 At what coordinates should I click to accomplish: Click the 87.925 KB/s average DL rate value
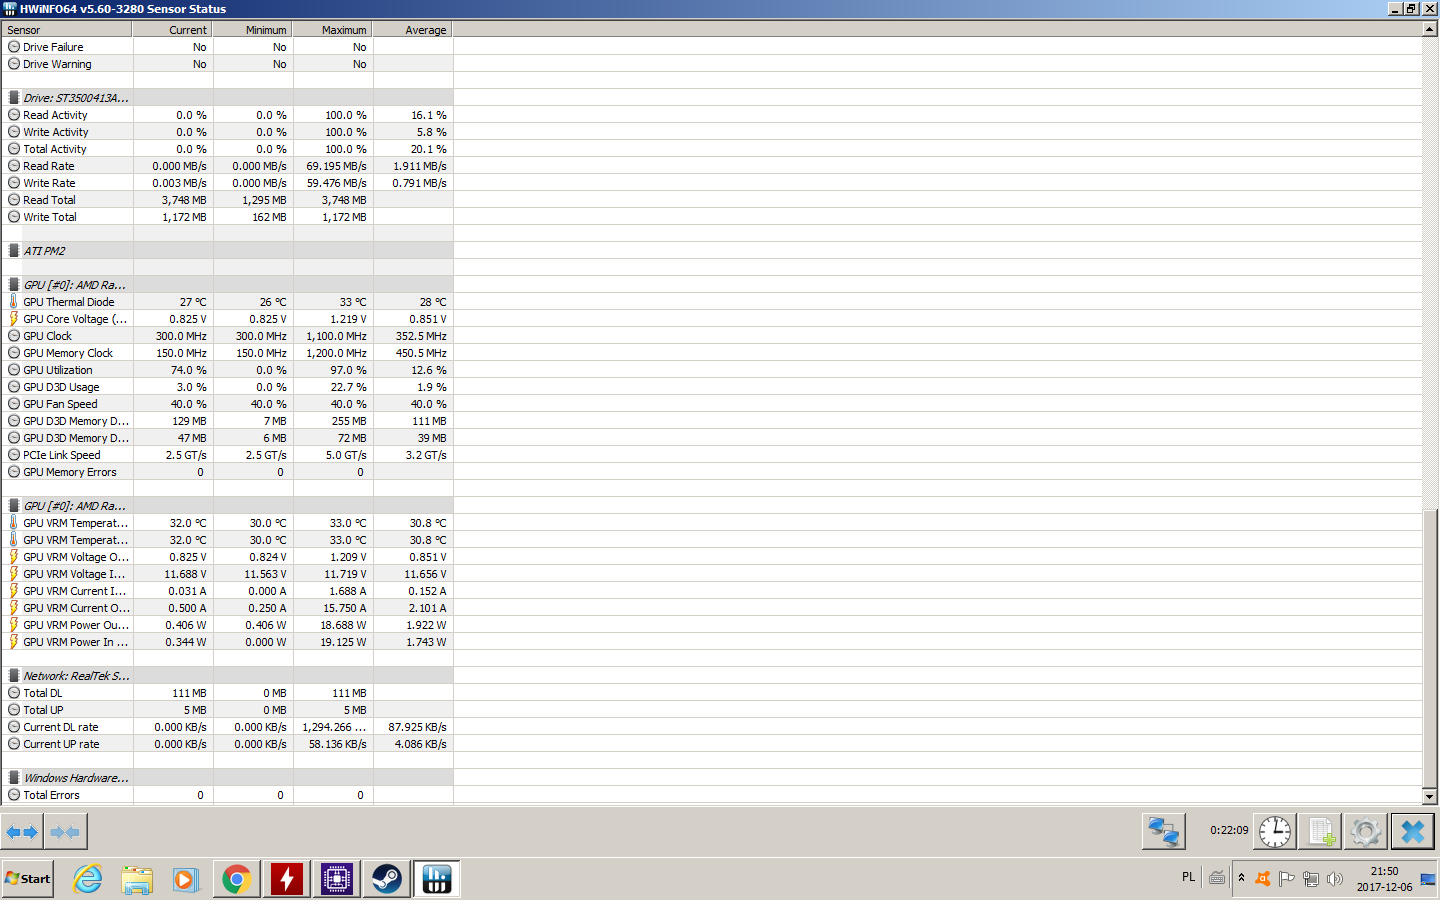[417, 727]
